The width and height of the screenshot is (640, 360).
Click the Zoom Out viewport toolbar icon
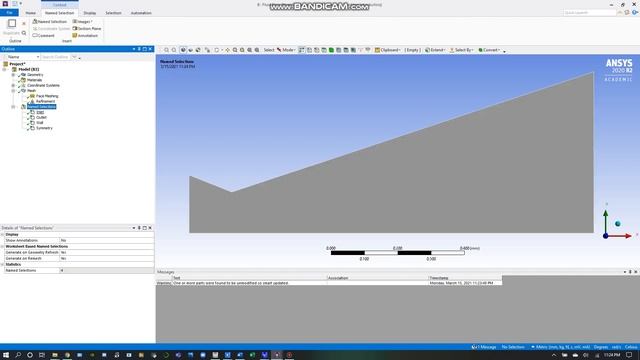pos(174,50)
